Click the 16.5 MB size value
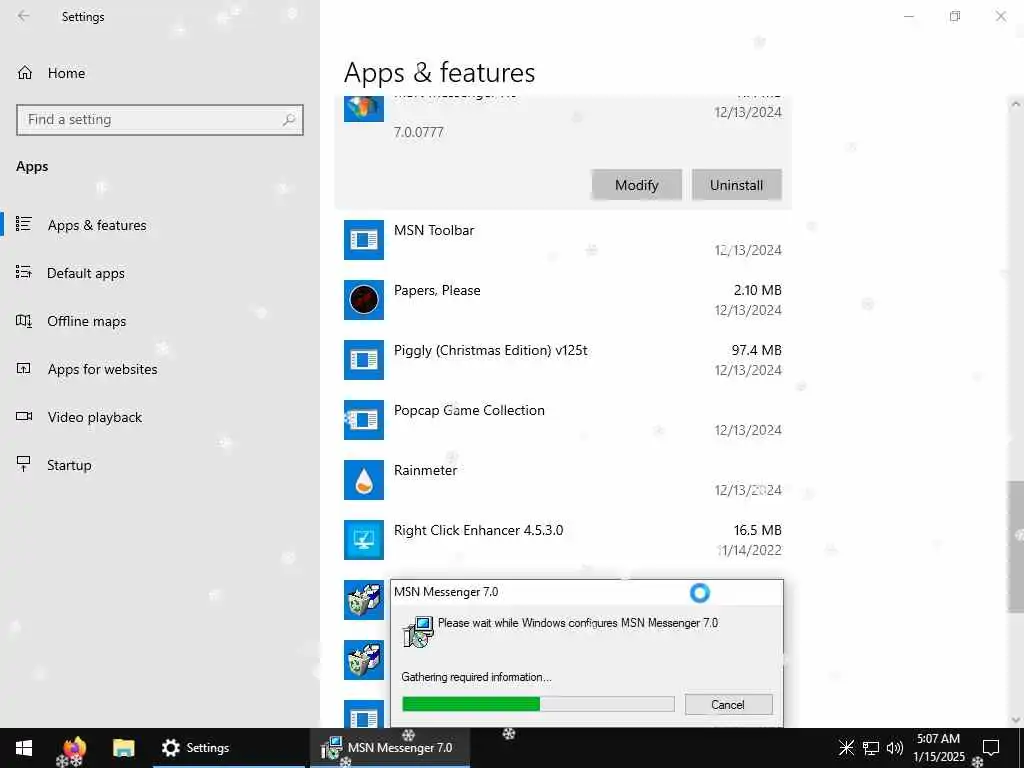Viewport: 1024px width, 768px height. (x=758, y=530)
